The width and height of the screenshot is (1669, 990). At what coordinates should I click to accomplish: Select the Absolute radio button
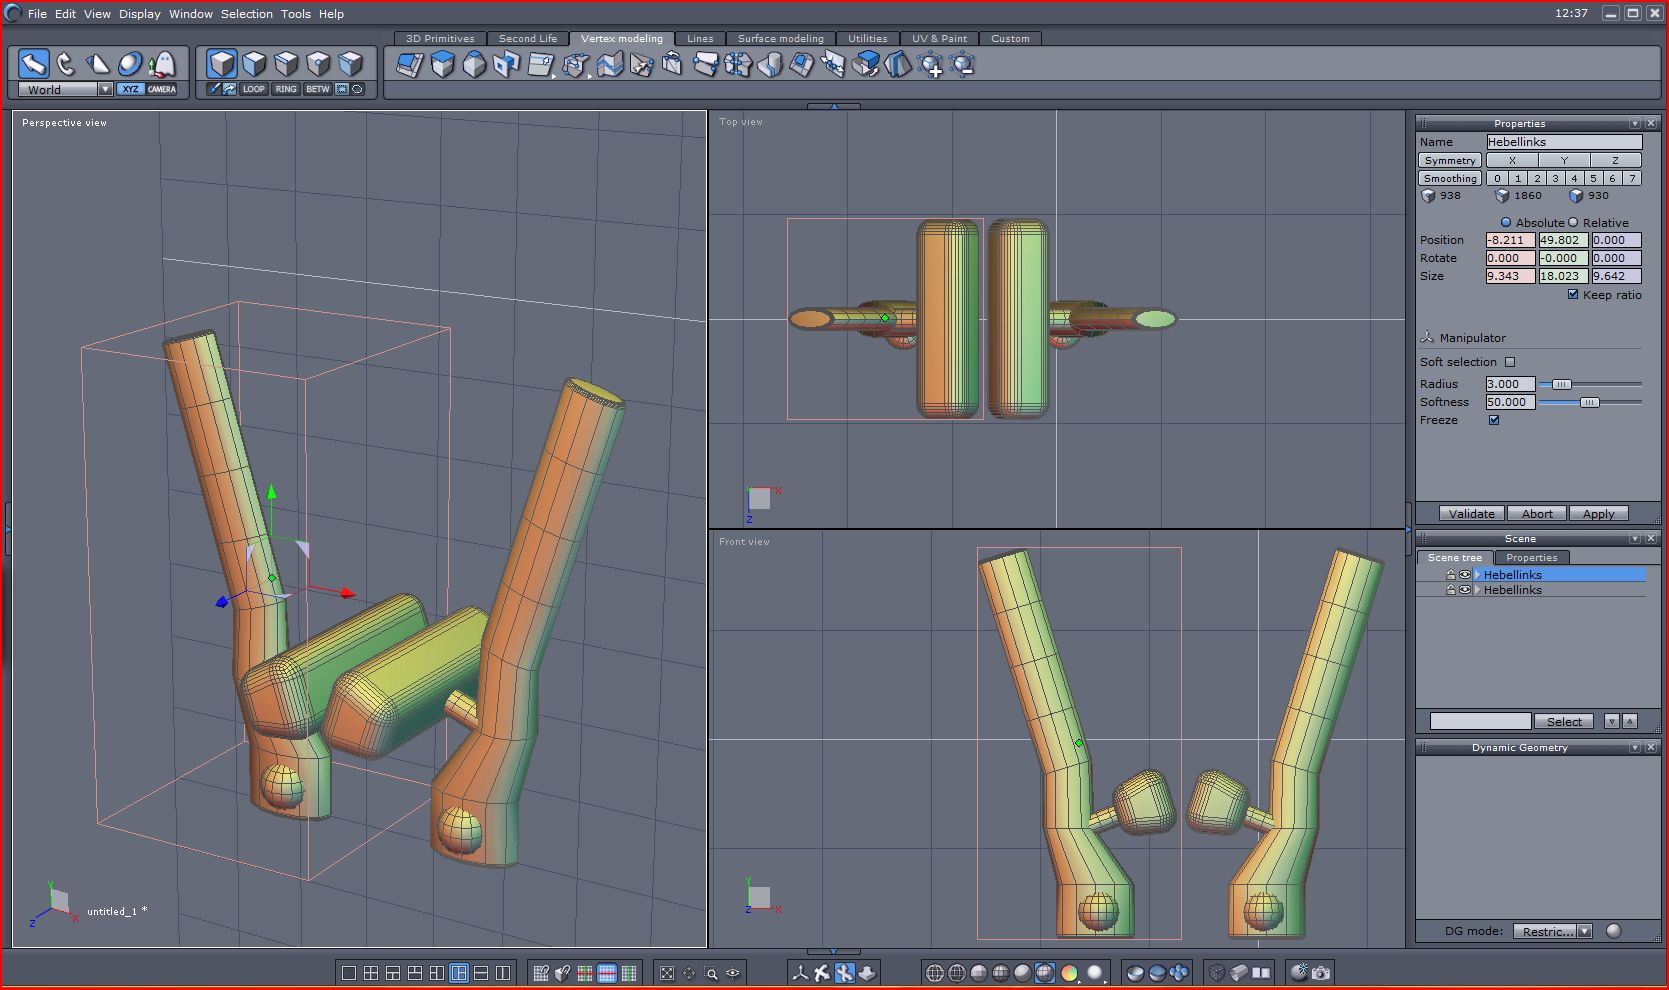tap(1506, 222)
